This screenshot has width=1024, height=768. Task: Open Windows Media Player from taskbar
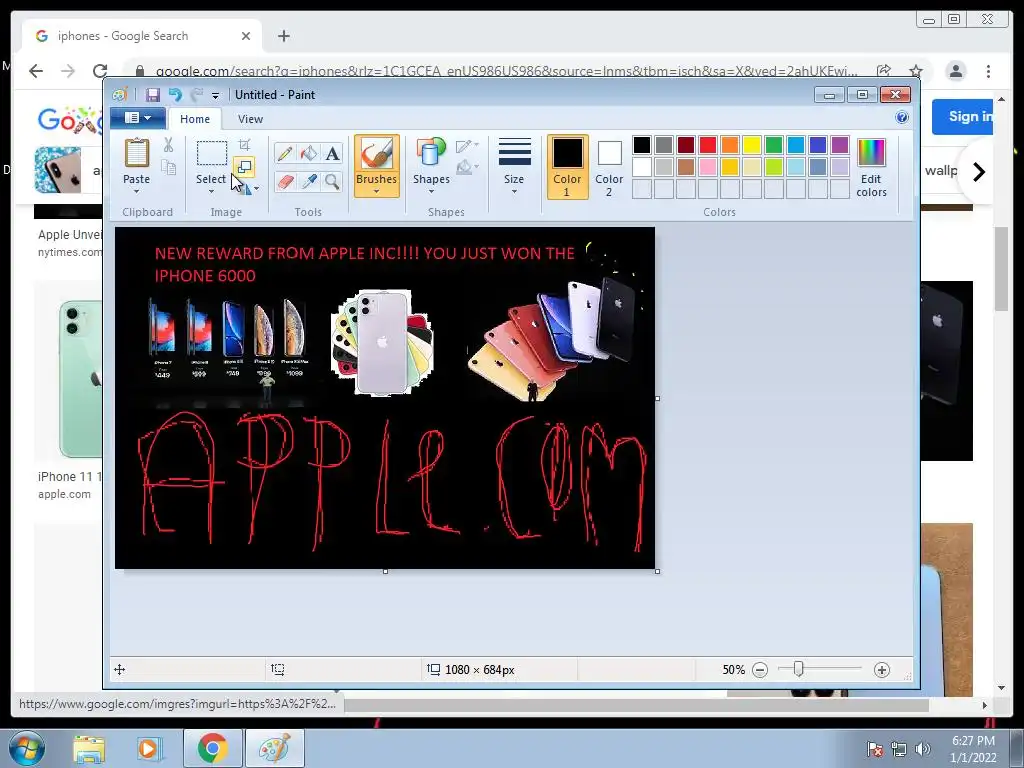point(148,749)
